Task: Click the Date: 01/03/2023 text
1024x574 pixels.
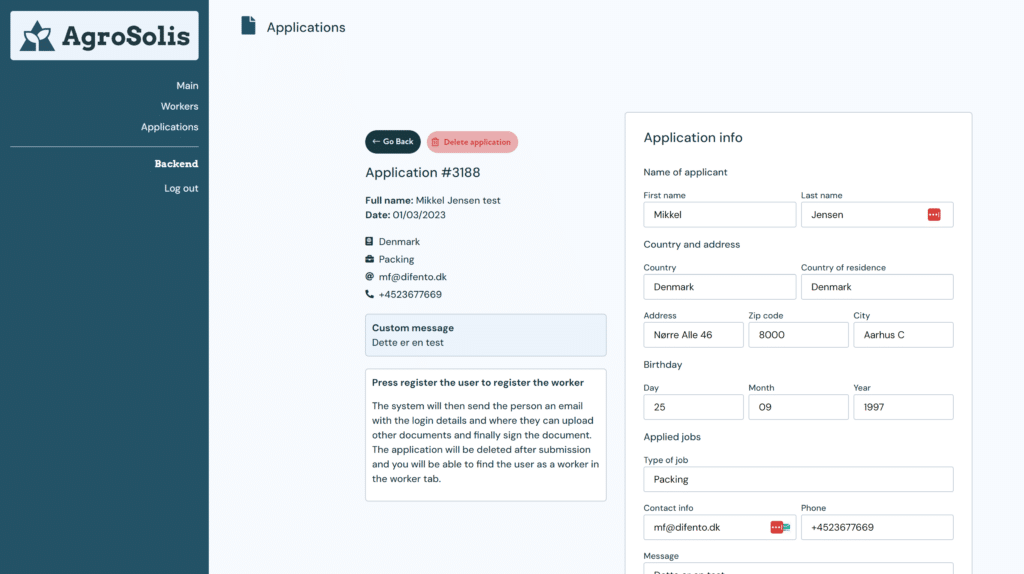Action: click(x=405, y=215)
